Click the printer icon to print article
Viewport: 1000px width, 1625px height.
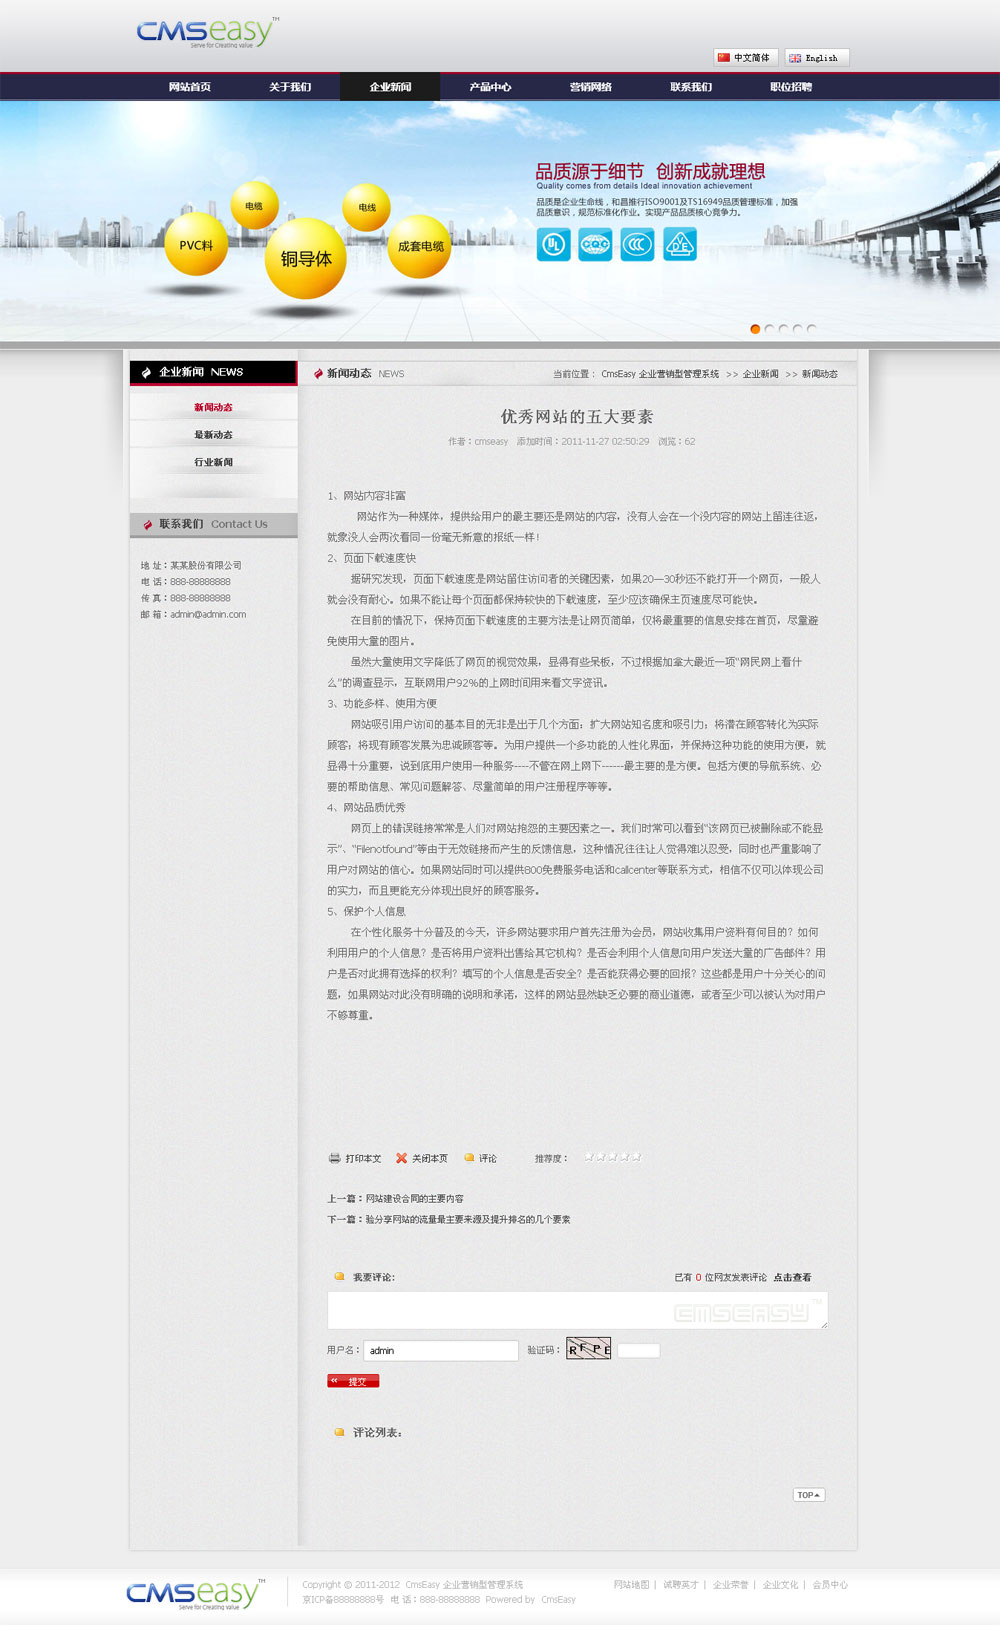(334, 1158)
